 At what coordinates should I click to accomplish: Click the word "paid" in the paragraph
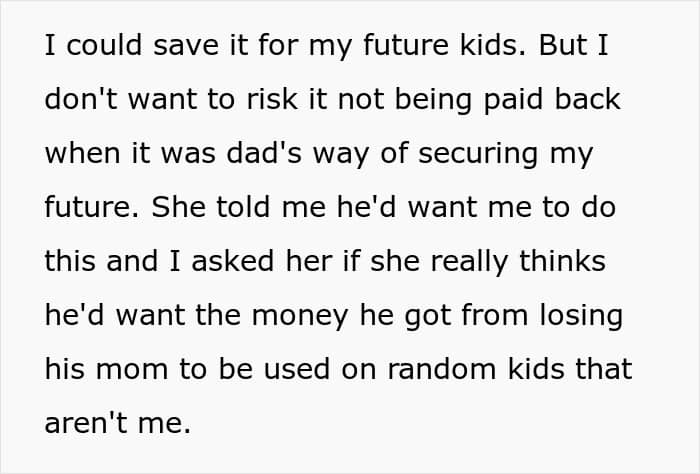513,101
